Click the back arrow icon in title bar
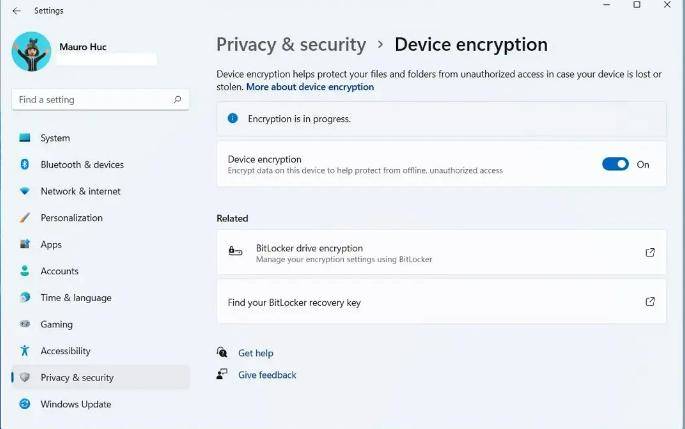685x429 pixels. pyautogui.click(x=16, y=11)
